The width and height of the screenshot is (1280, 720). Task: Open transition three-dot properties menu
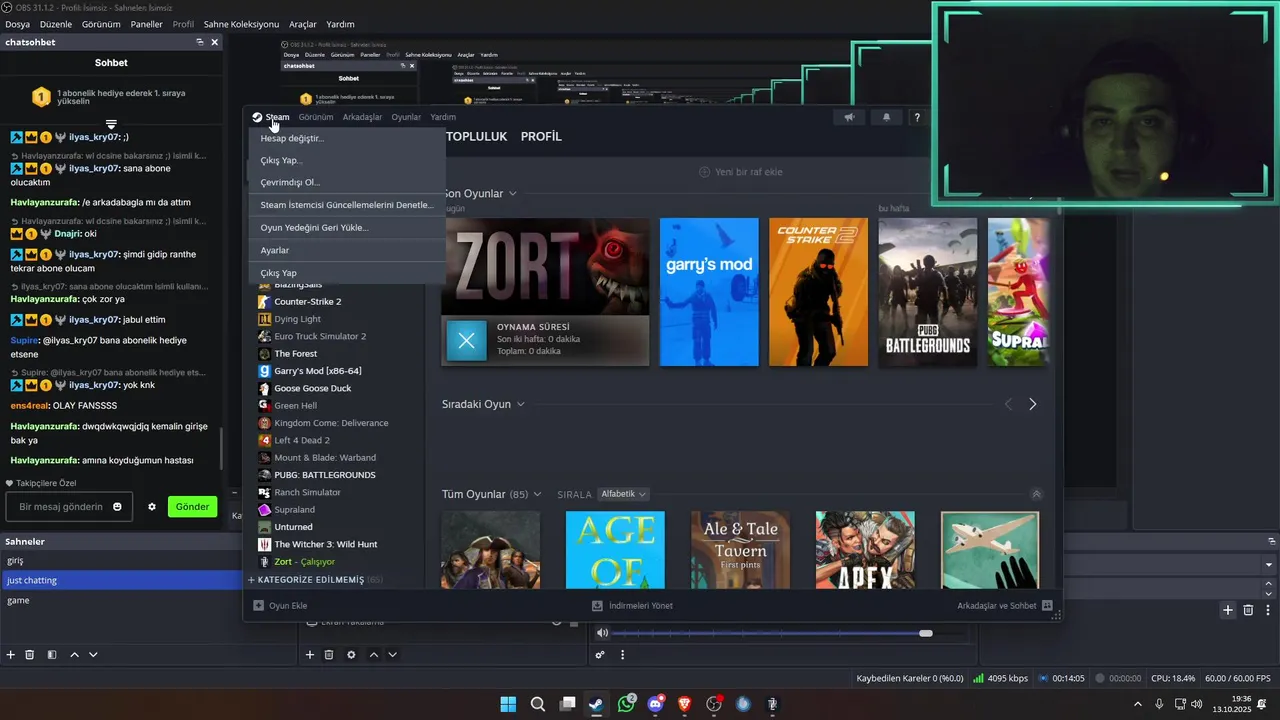click(1268, 609)
